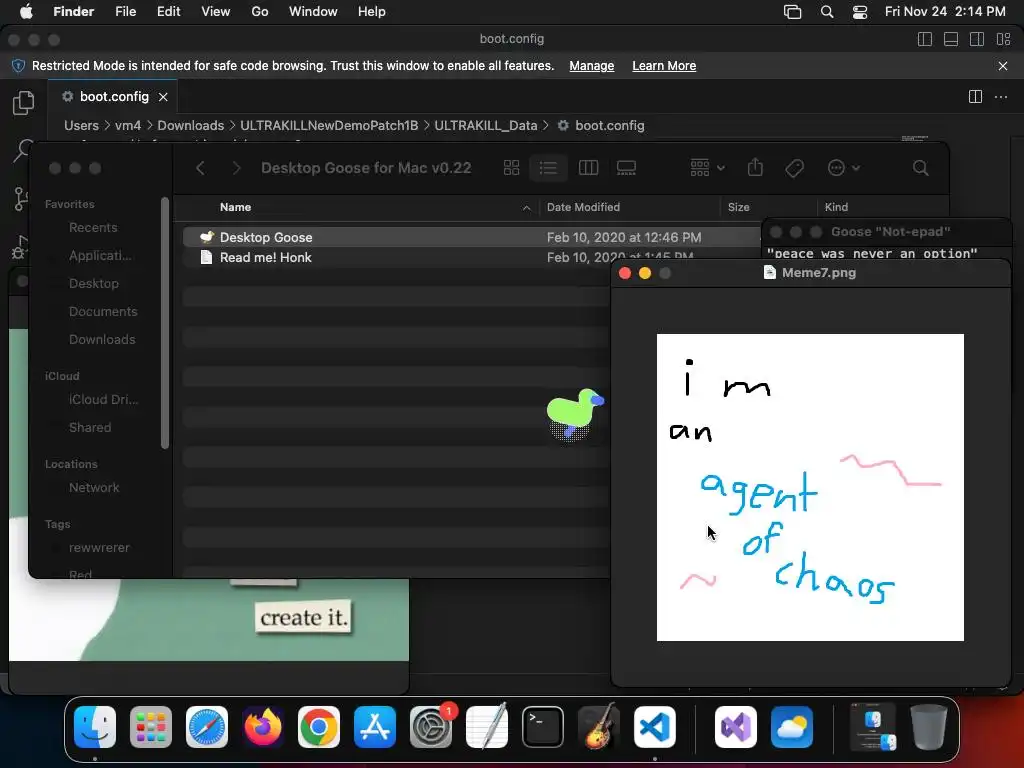The height and width of the screenshot is (768, 1024).
Task: Go back in Finder window
Action: pos(200,168)
